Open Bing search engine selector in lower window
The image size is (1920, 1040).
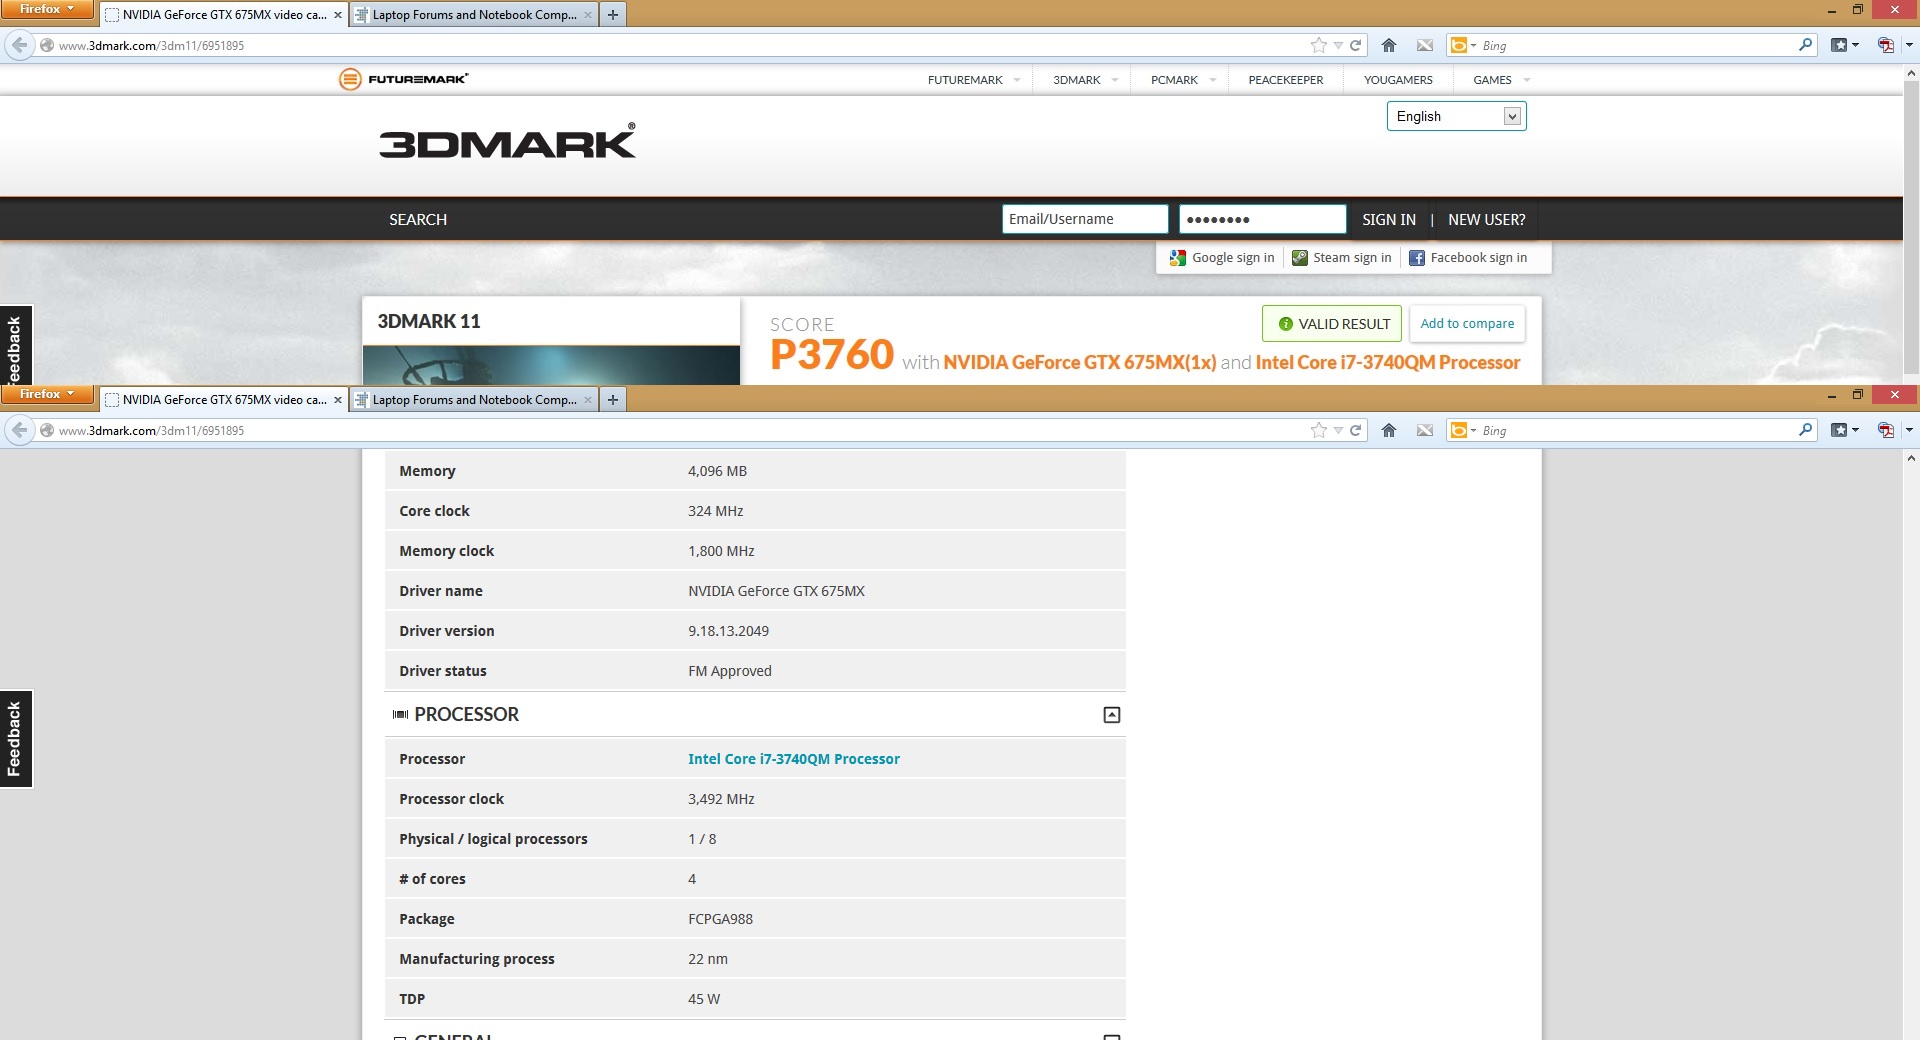pos(1463,430)
